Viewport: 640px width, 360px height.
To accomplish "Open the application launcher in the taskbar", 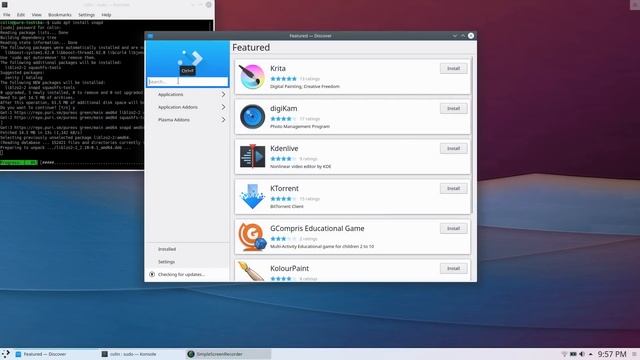I will pos(6,354).
